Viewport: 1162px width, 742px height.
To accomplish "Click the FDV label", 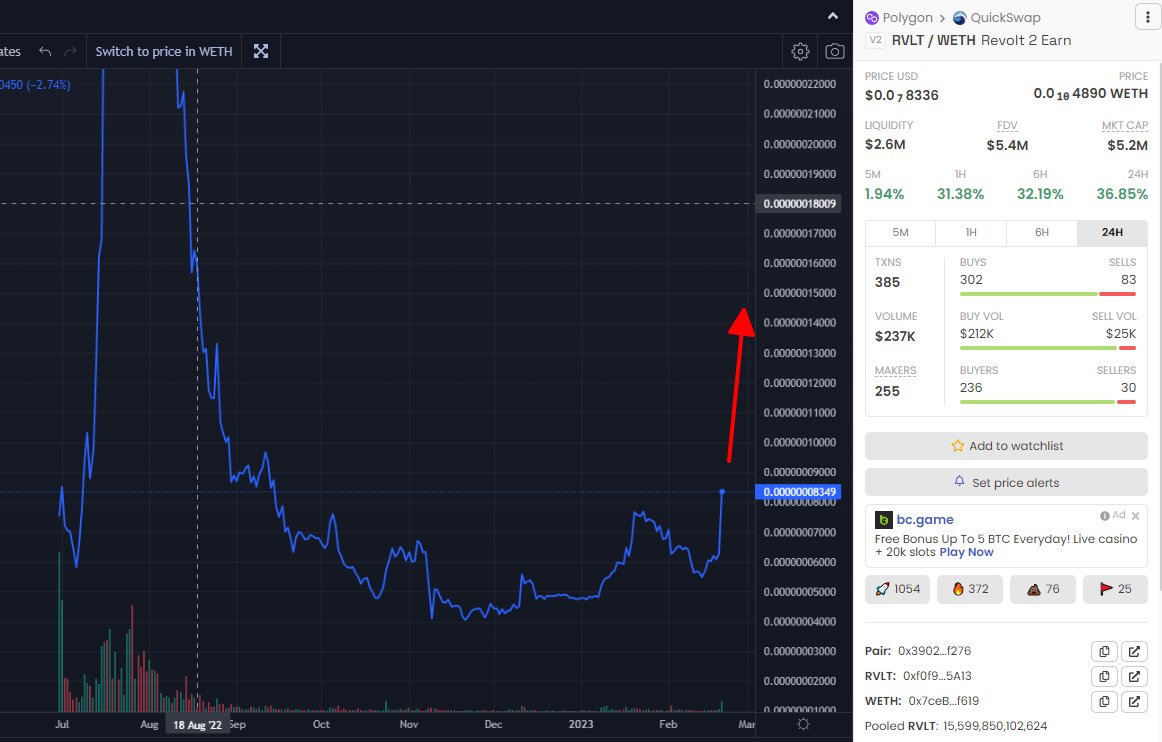I will [1007, 126].
